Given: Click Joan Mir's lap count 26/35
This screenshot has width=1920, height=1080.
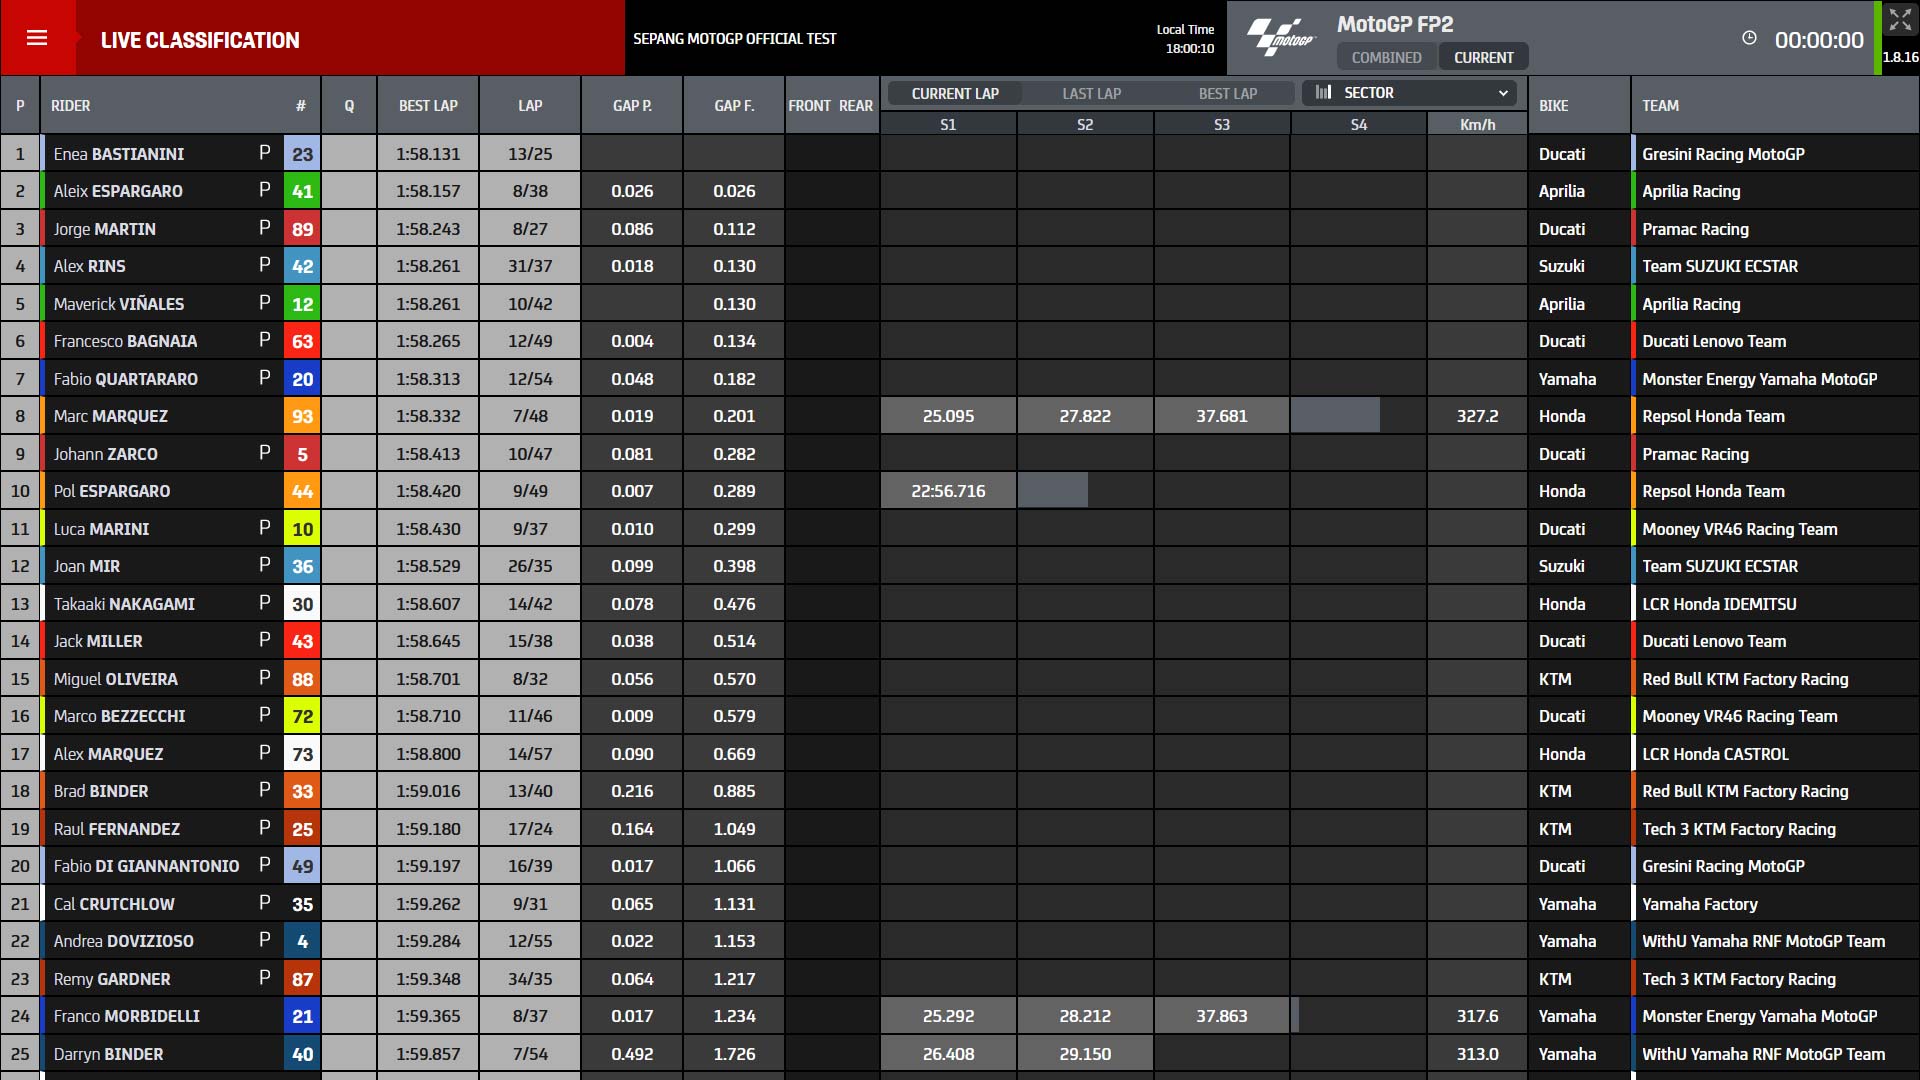Looking at the screenshot, I should pyautogui.click(x=530, y=566).
